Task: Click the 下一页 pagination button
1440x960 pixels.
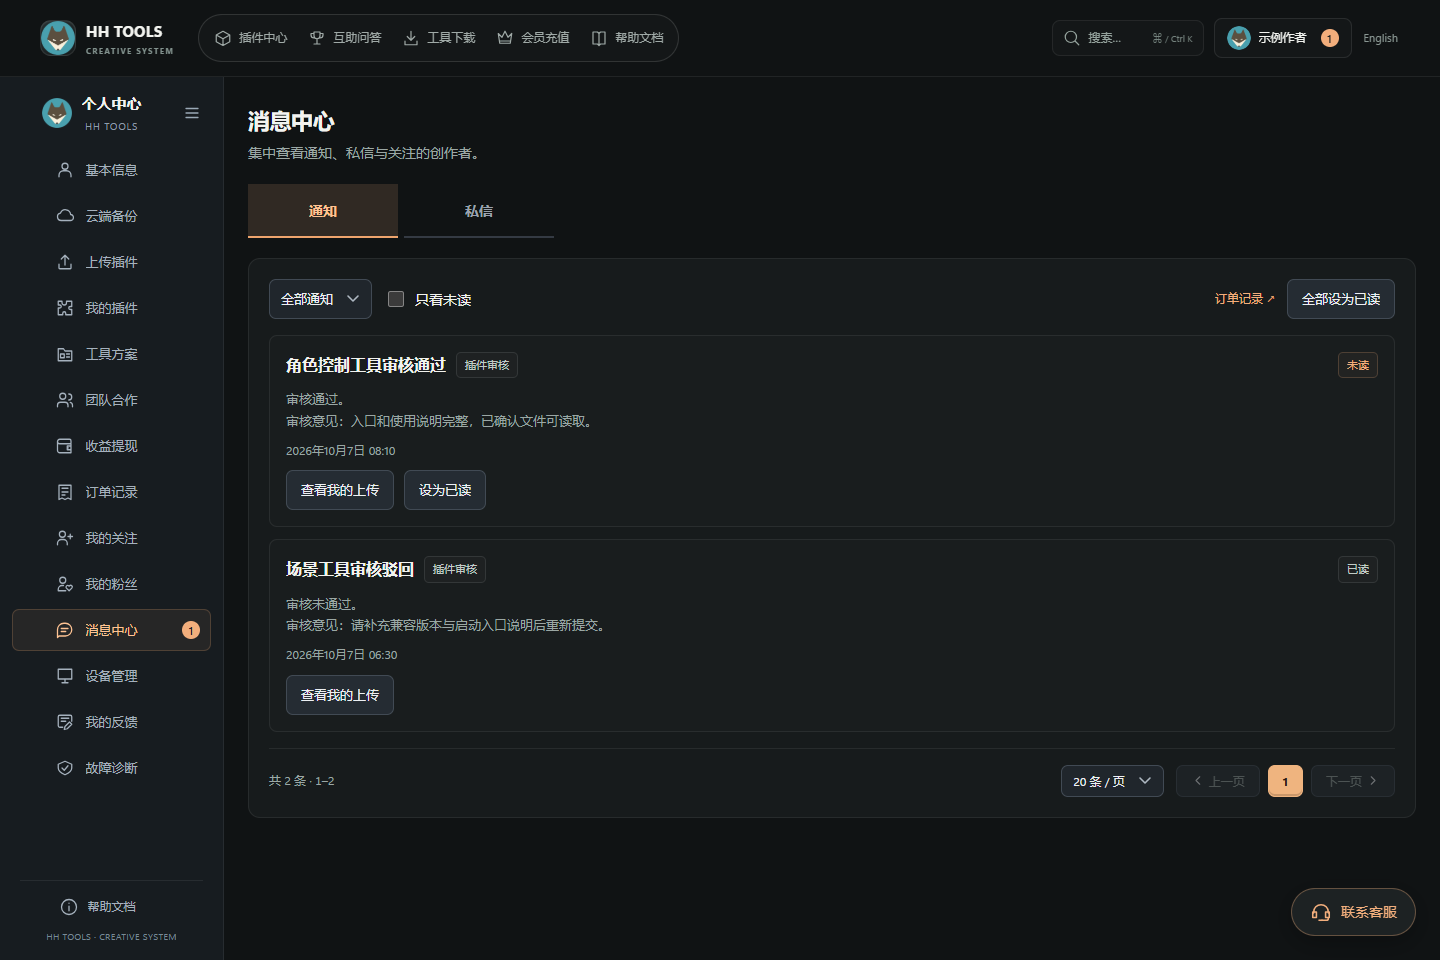Action: (1353, 781)
